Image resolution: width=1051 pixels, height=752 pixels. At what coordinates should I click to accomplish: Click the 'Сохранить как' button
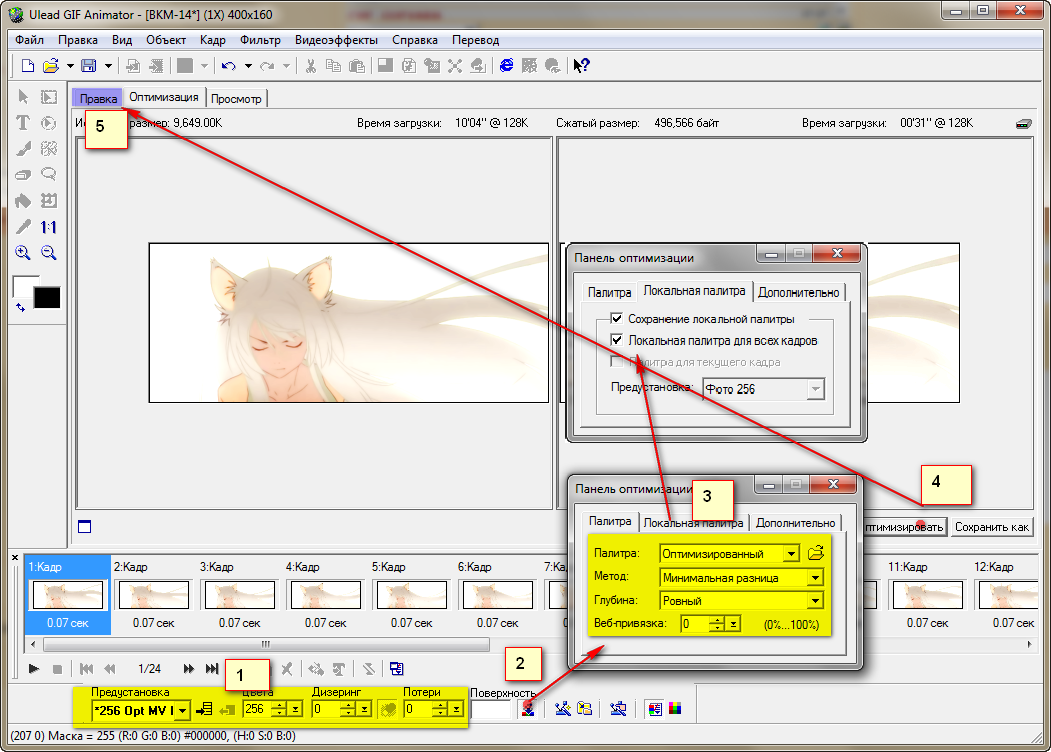coord(991,527)
